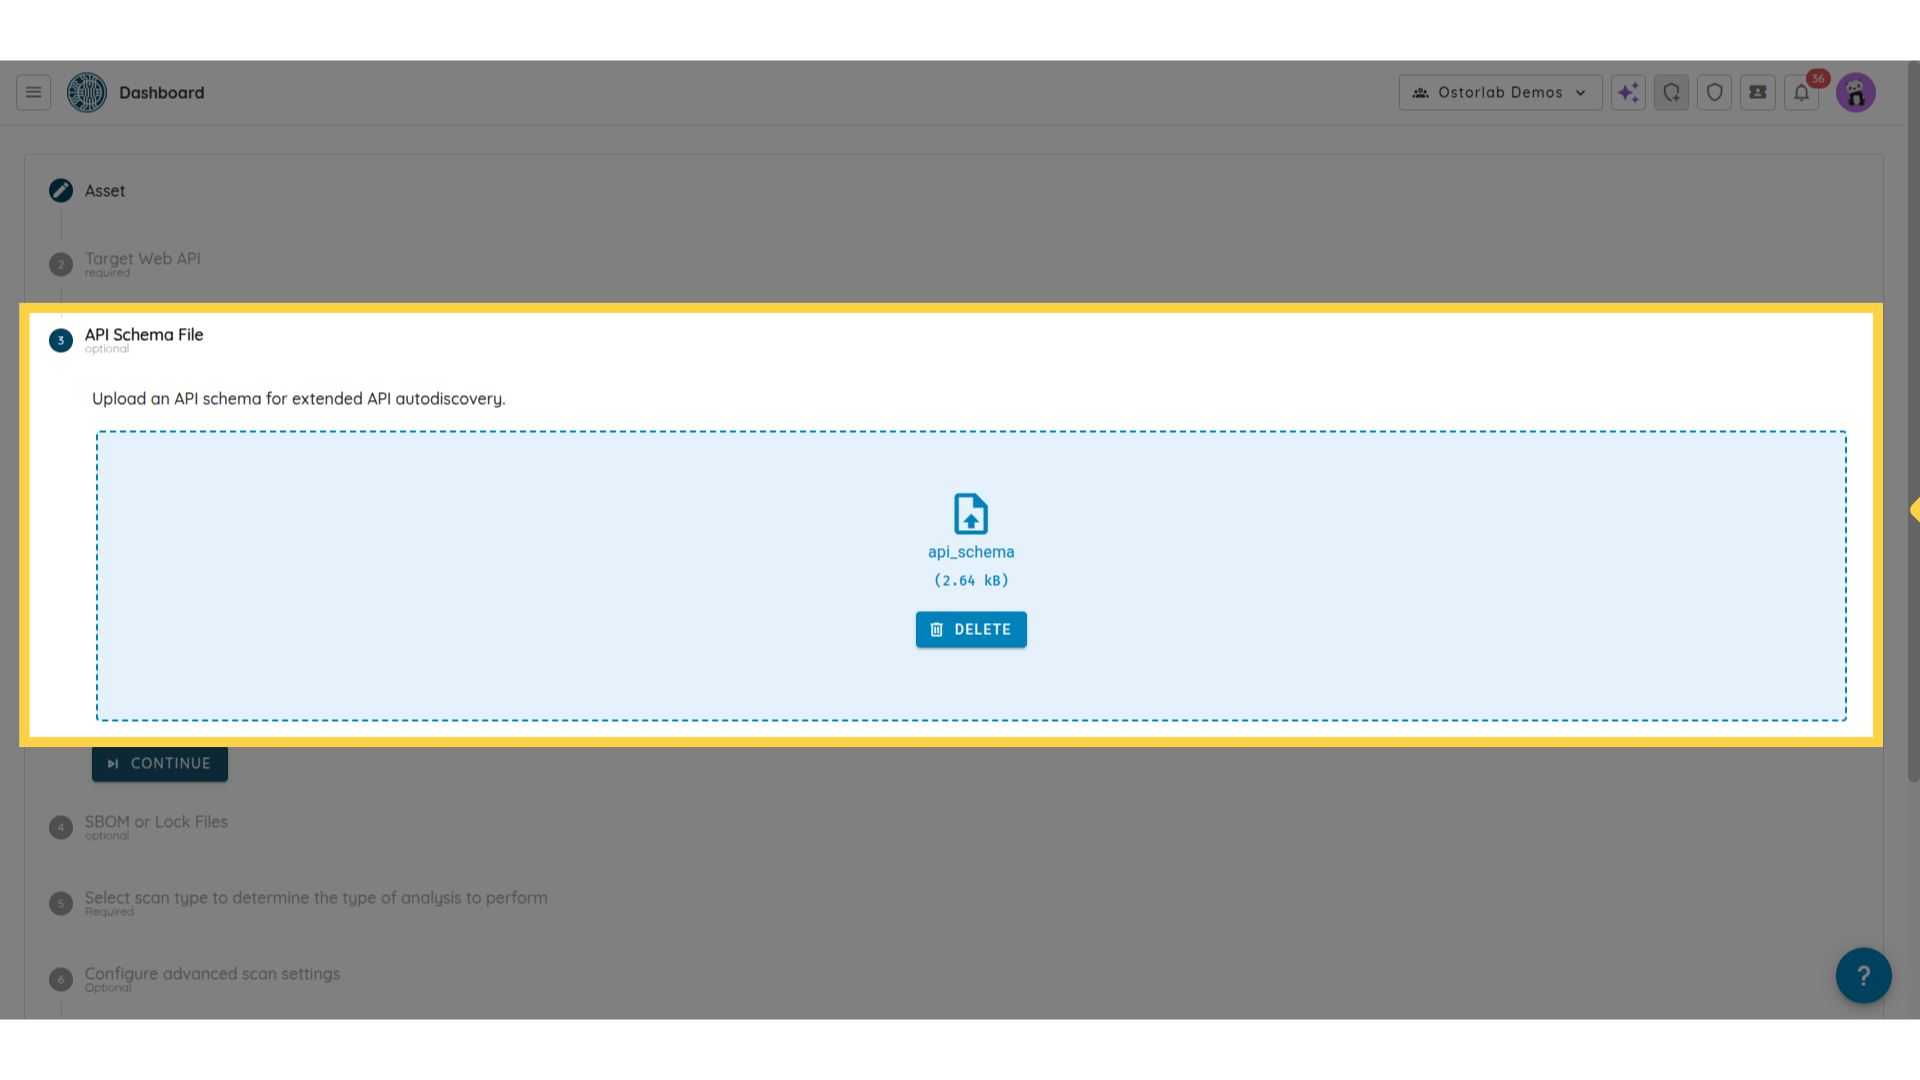
Task: Open the panda user avatar menu
Action: coord(1855,92)
